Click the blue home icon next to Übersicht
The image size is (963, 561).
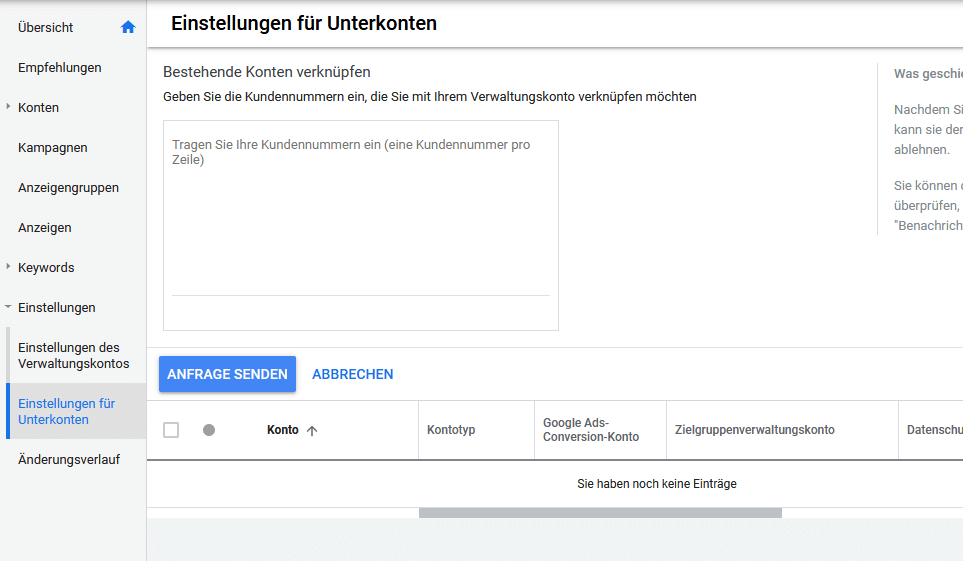(128, 28)
